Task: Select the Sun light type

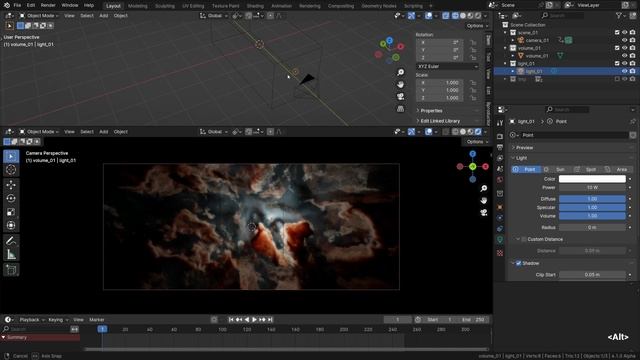Action: pyautogui.click(x=557, y=169)
